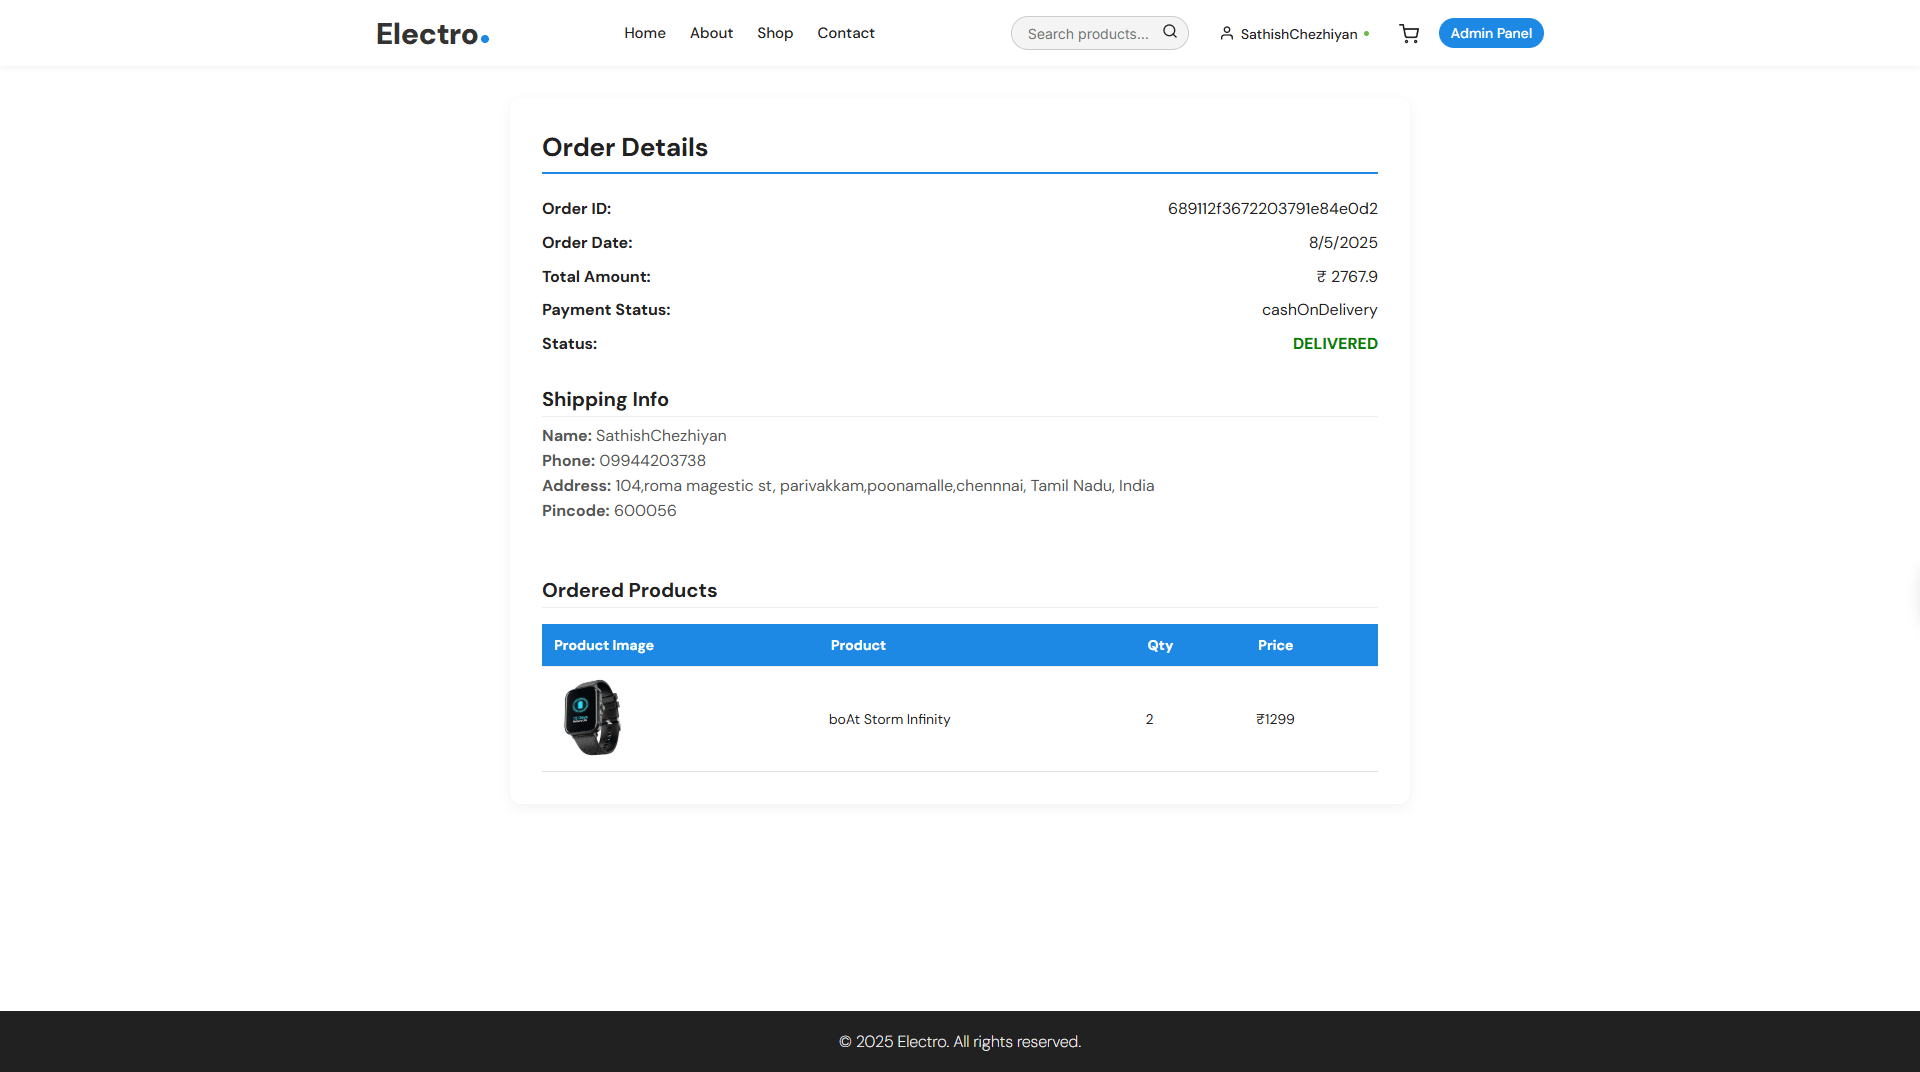Image resolution: width=1920 pixels, height=1072 pixels.
Task: Click the DELIVERED status label
Action: pyautogui.click(x=1334, y=344)
